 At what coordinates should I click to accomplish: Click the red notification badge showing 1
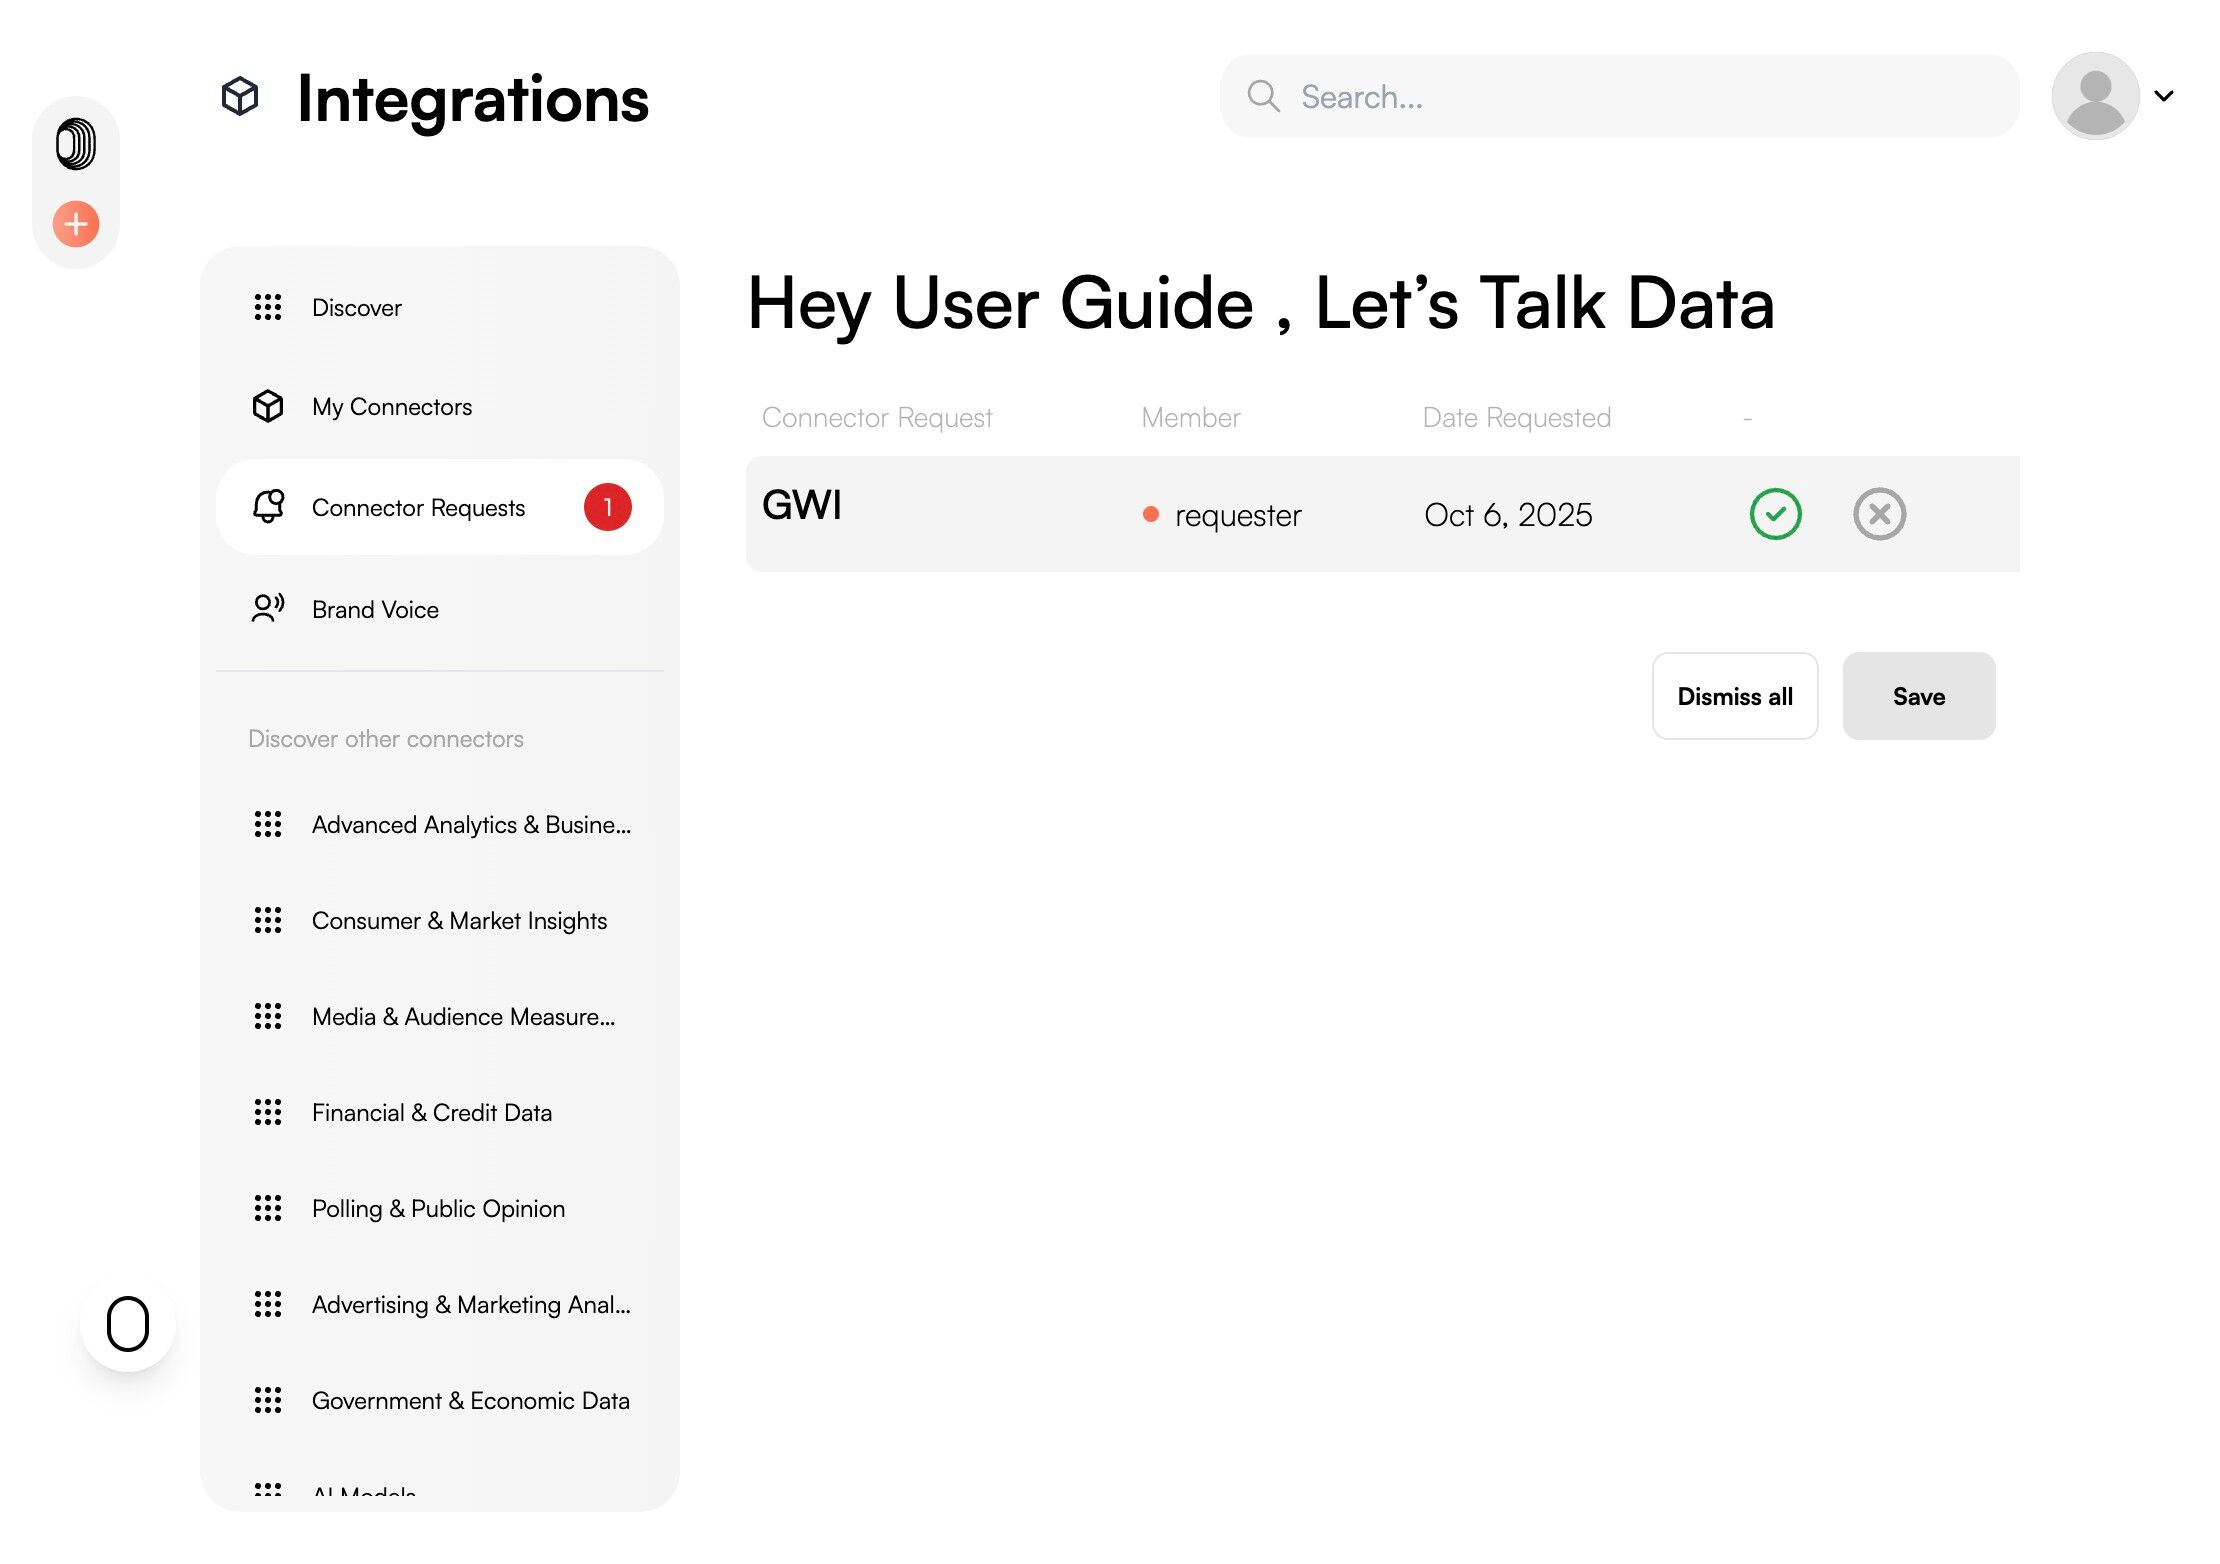click(607, 507)
